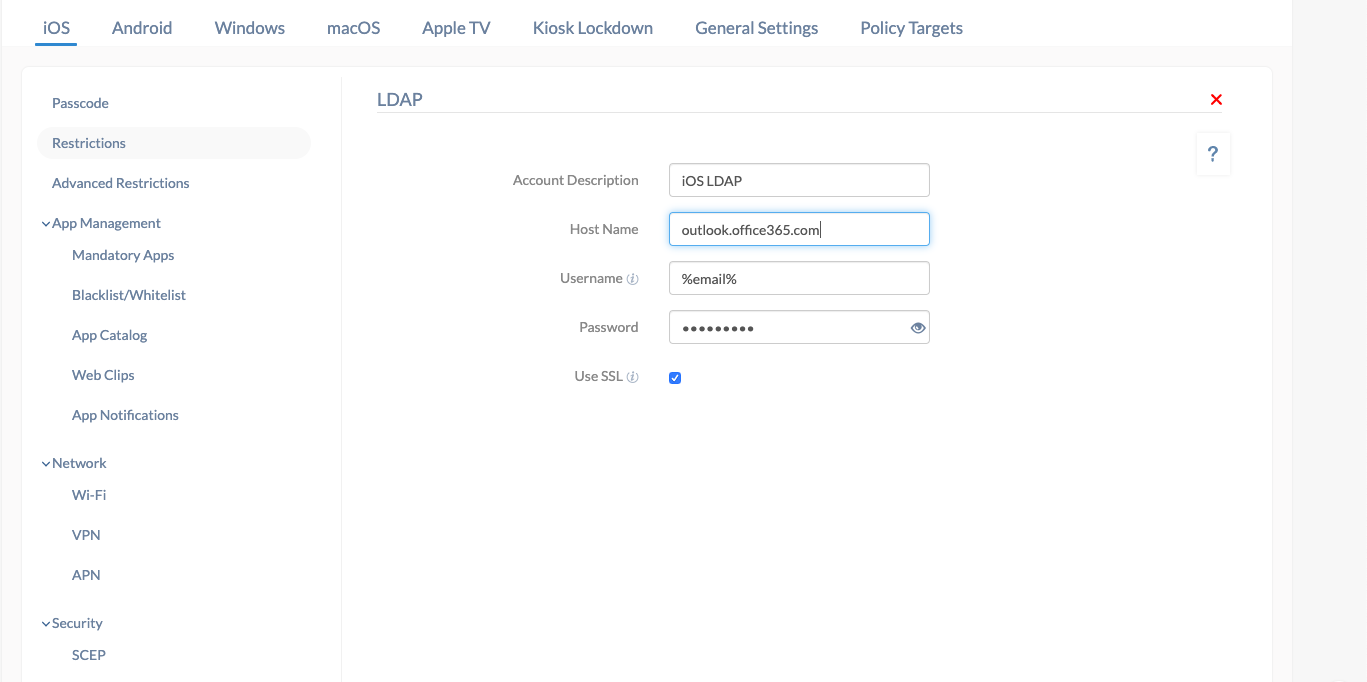Open VPN settings
This screenshot has height=682, width=1367.
coord(86,535)
